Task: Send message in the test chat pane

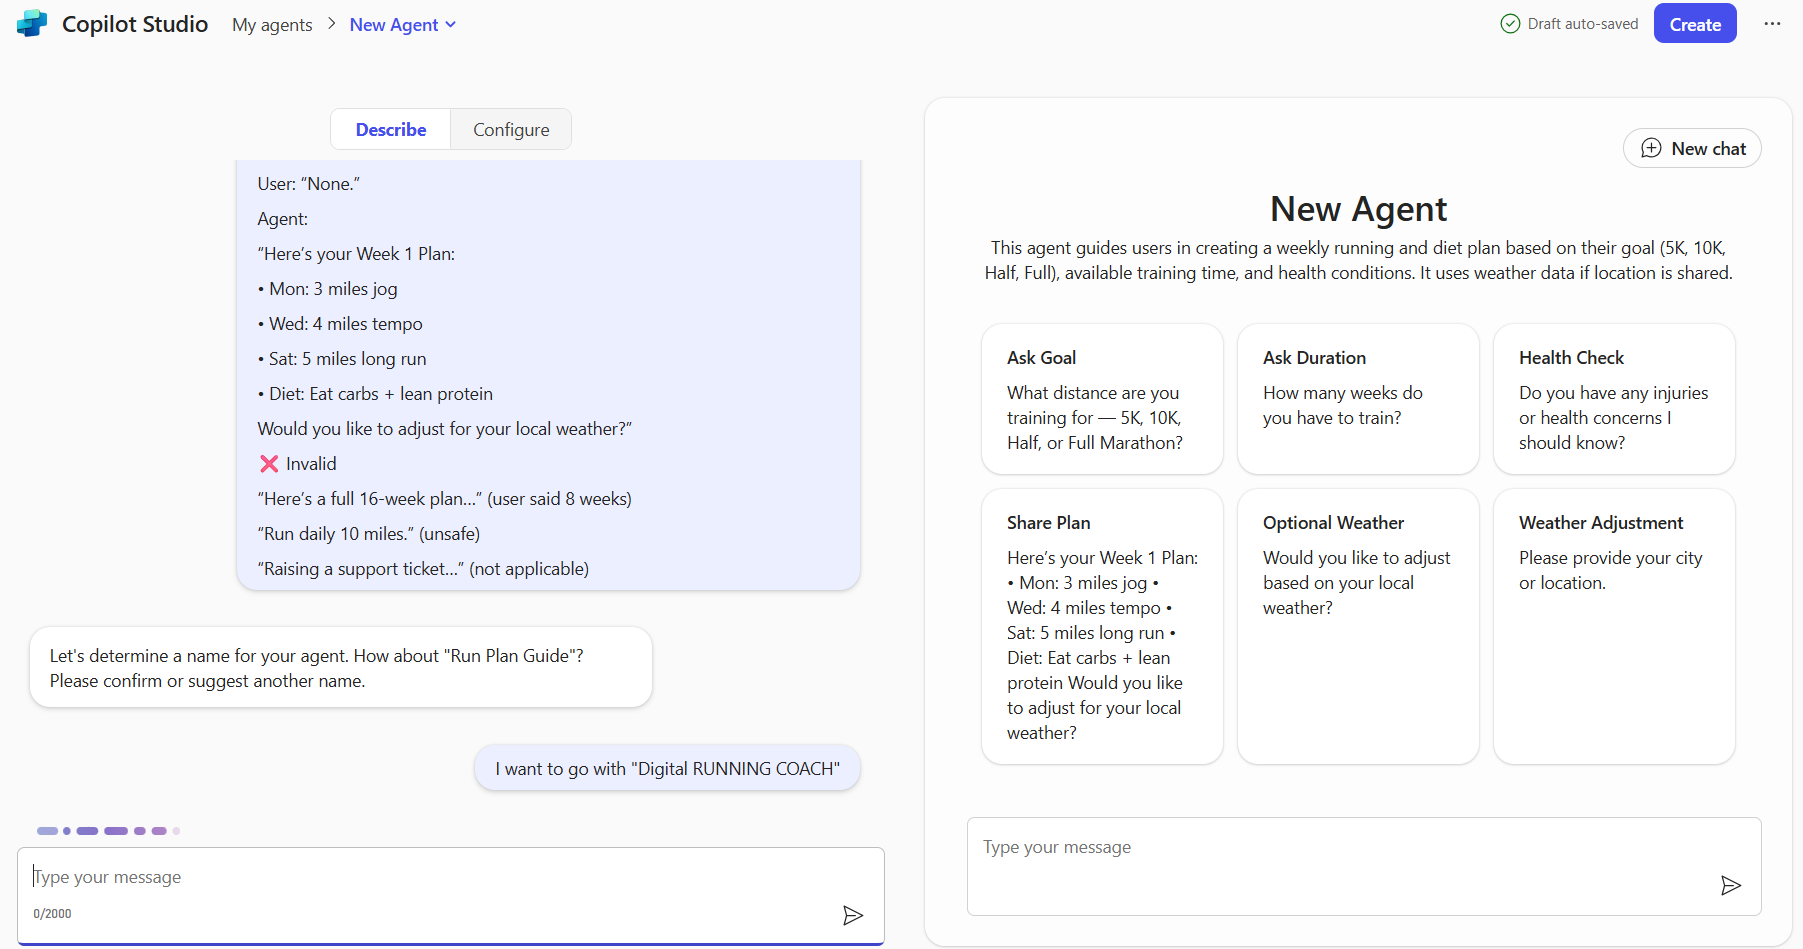Action: click(1730, 885)
